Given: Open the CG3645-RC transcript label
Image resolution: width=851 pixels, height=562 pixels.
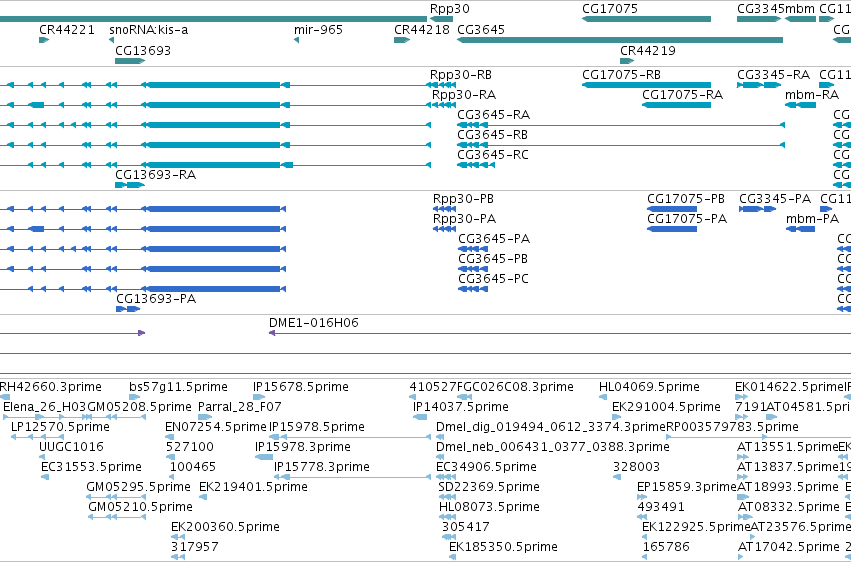Looking at the screenshot, I should pos(492,156).
